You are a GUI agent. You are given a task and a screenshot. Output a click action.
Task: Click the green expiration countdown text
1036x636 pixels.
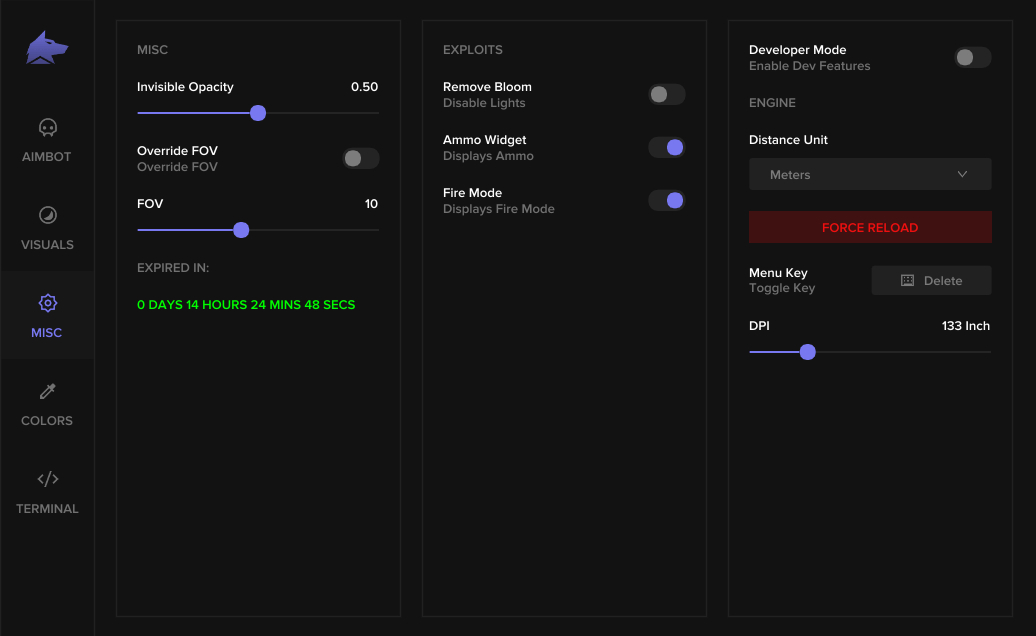click(246, 304)
